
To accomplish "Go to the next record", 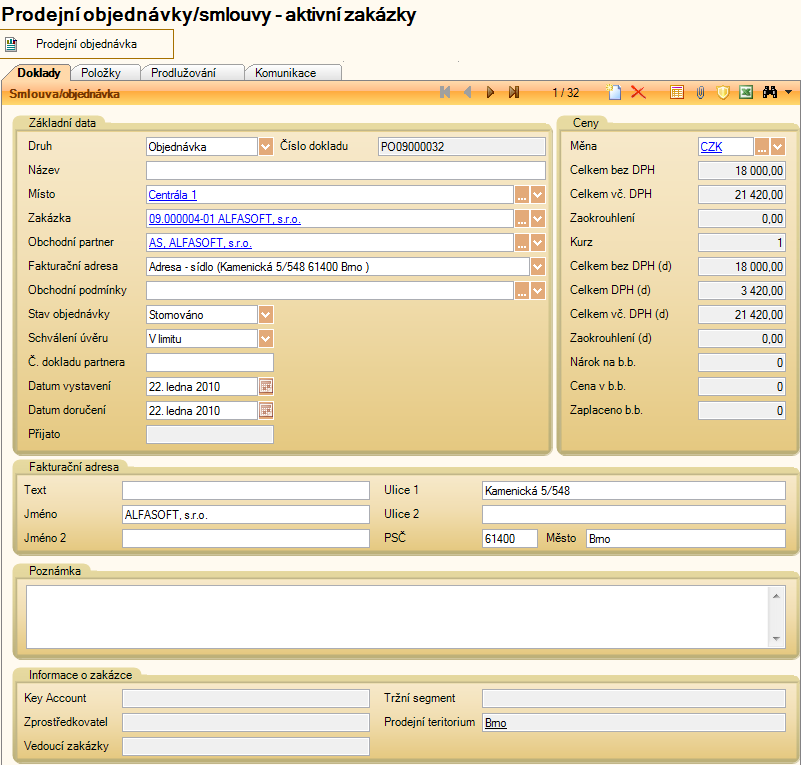I will click(490, 93).
